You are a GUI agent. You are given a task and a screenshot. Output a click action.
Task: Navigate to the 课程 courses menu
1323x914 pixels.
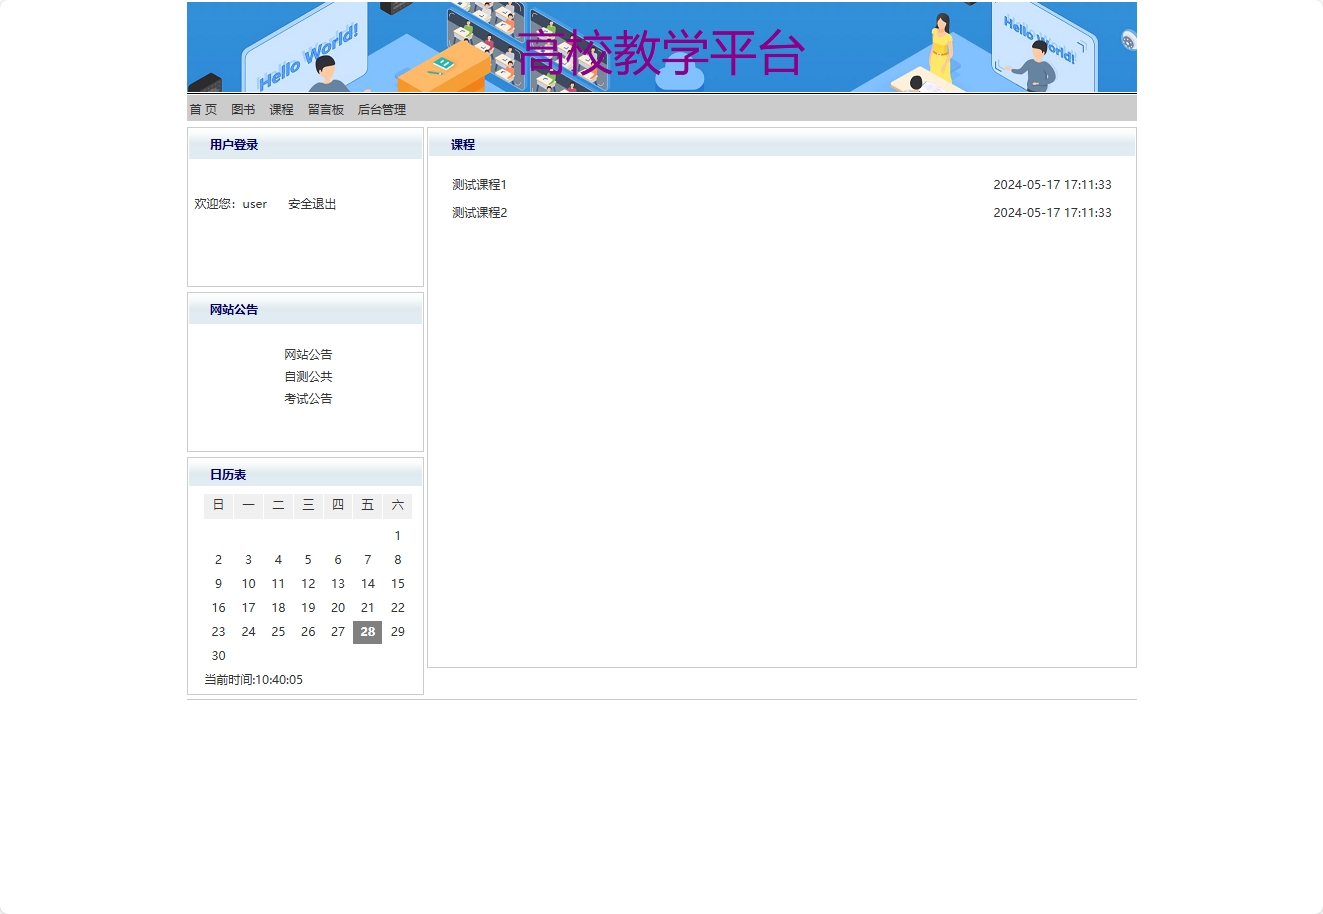[x=280, y=110]
